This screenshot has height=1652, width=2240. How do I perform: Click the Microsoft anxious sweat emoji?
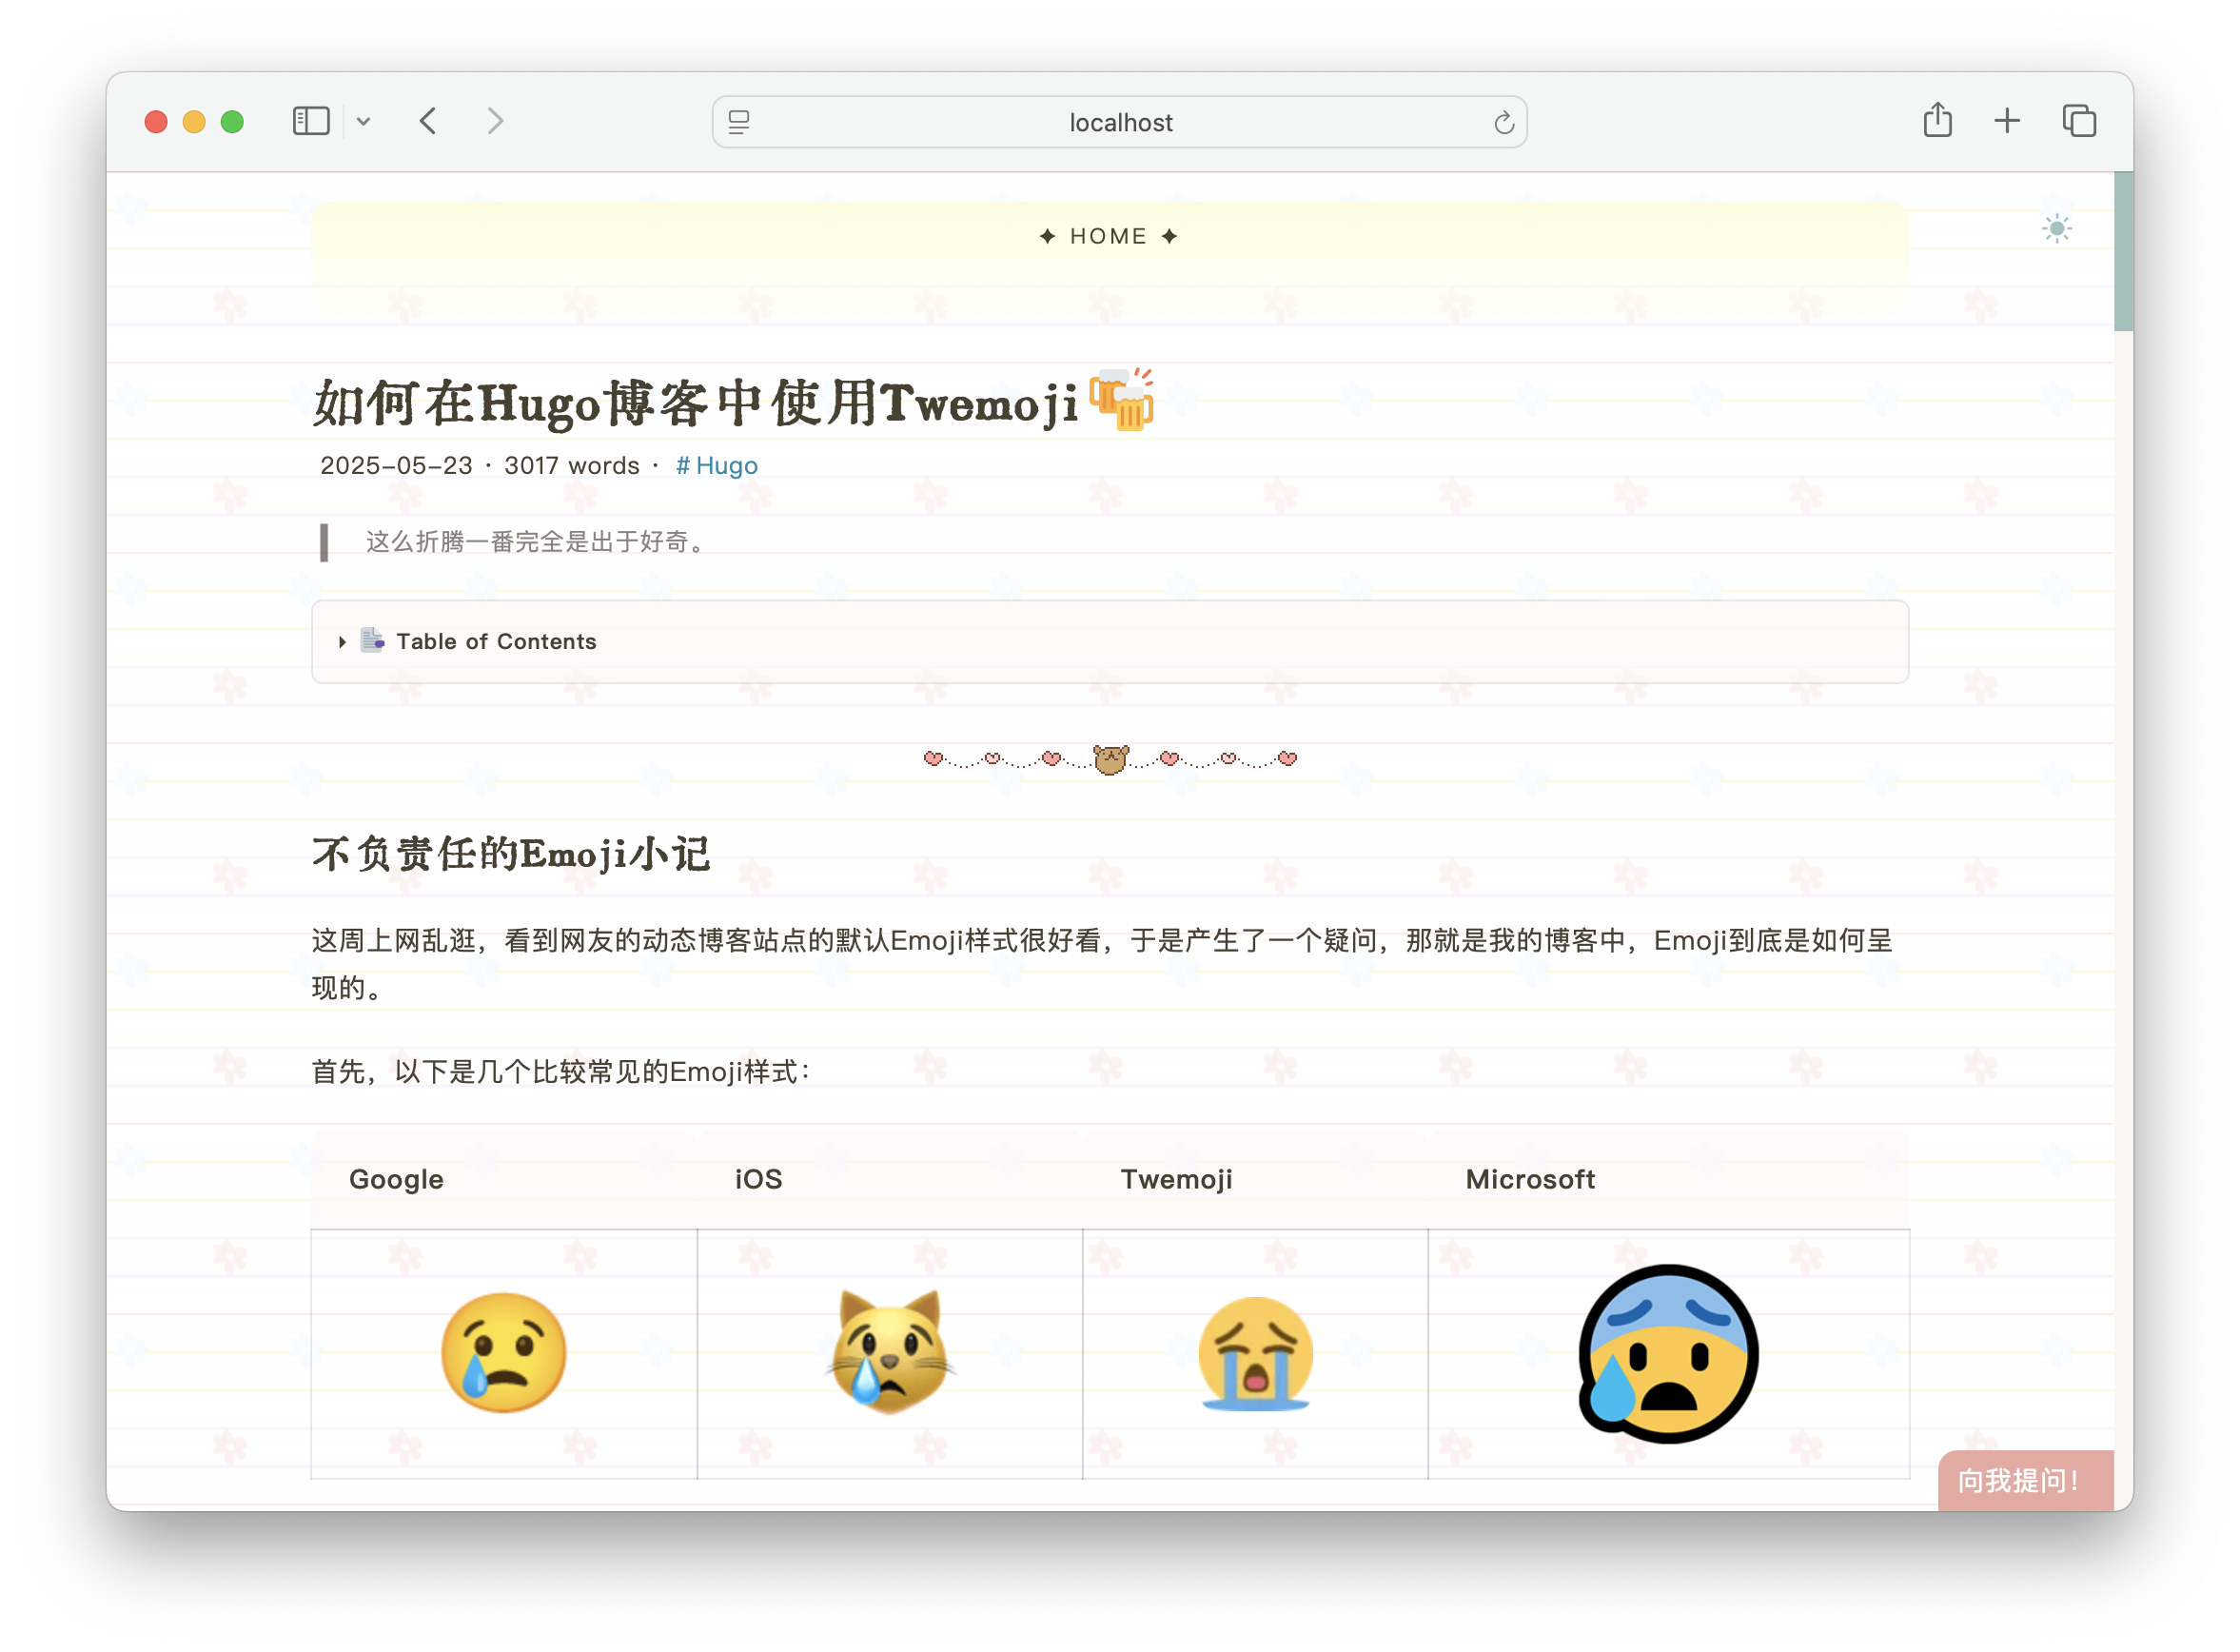(1668, 1353)
